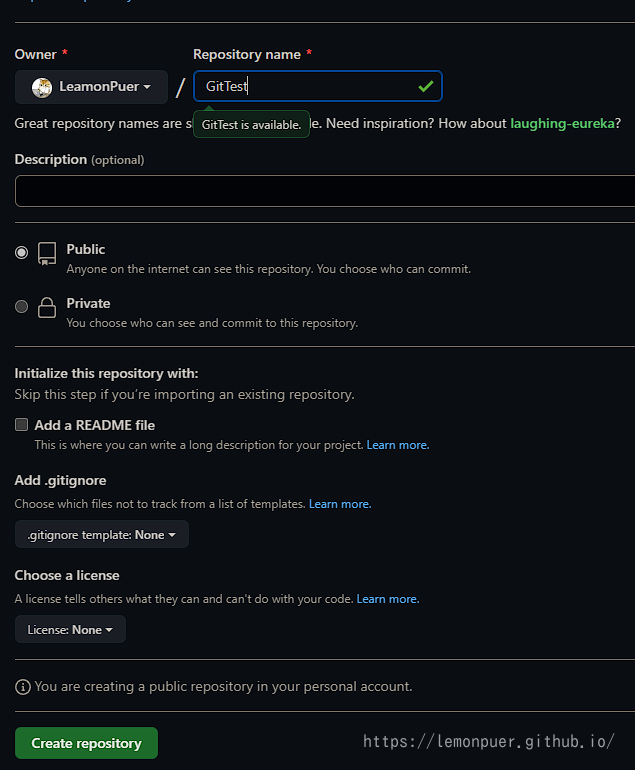This screenshot has height=770, width=635.
Task: Expand the .gitignore template dropdown
Action: tap(102, 534)
